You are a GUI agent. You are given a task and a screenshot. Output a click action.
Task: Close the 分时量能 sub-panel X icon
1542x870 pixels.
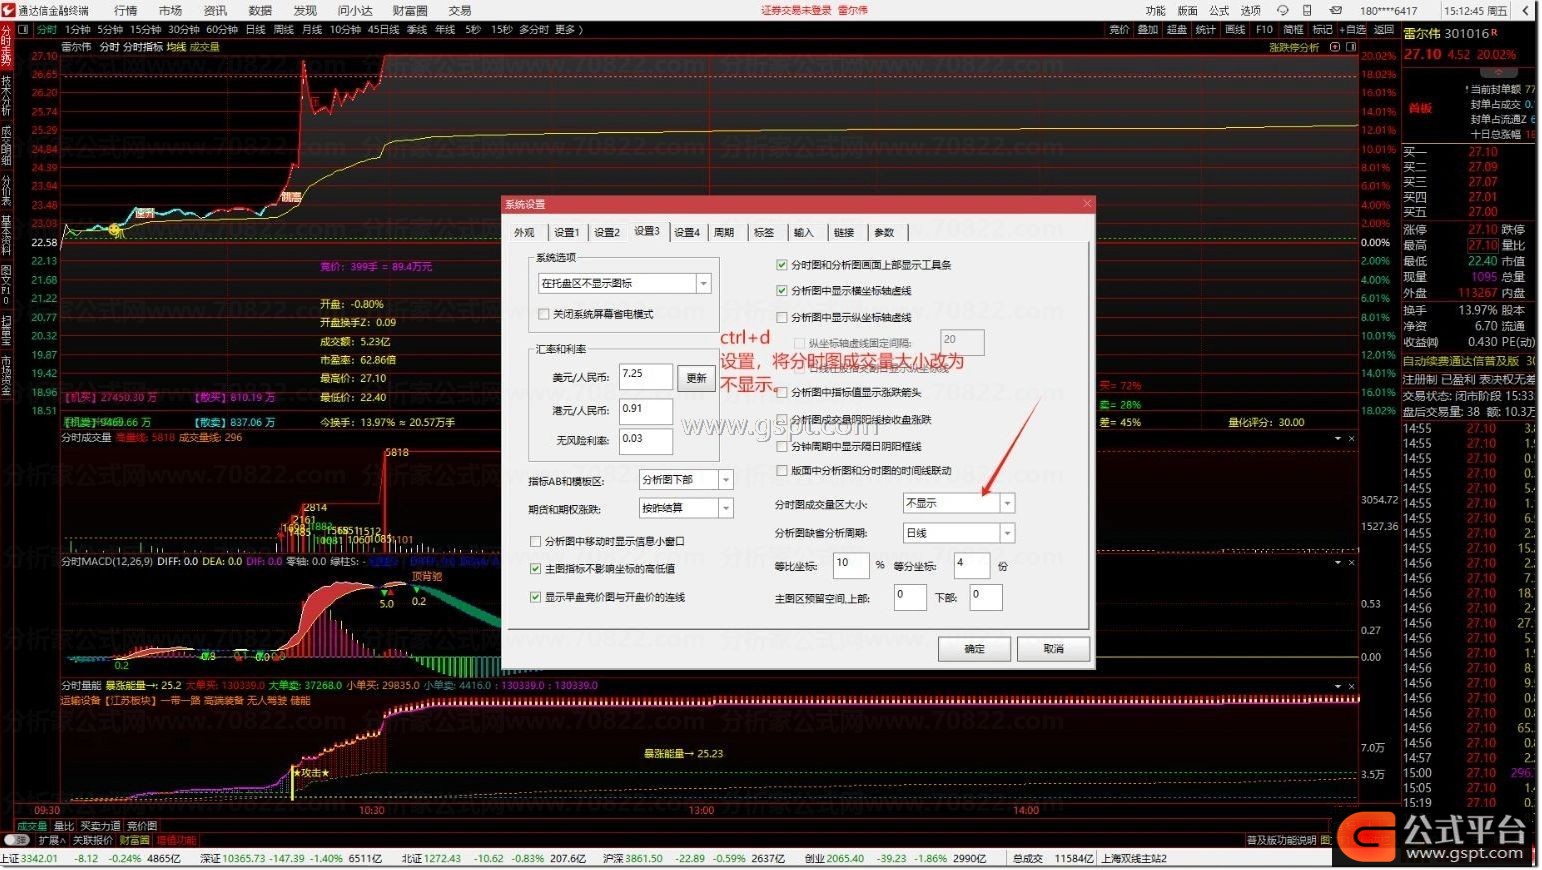1352,686
